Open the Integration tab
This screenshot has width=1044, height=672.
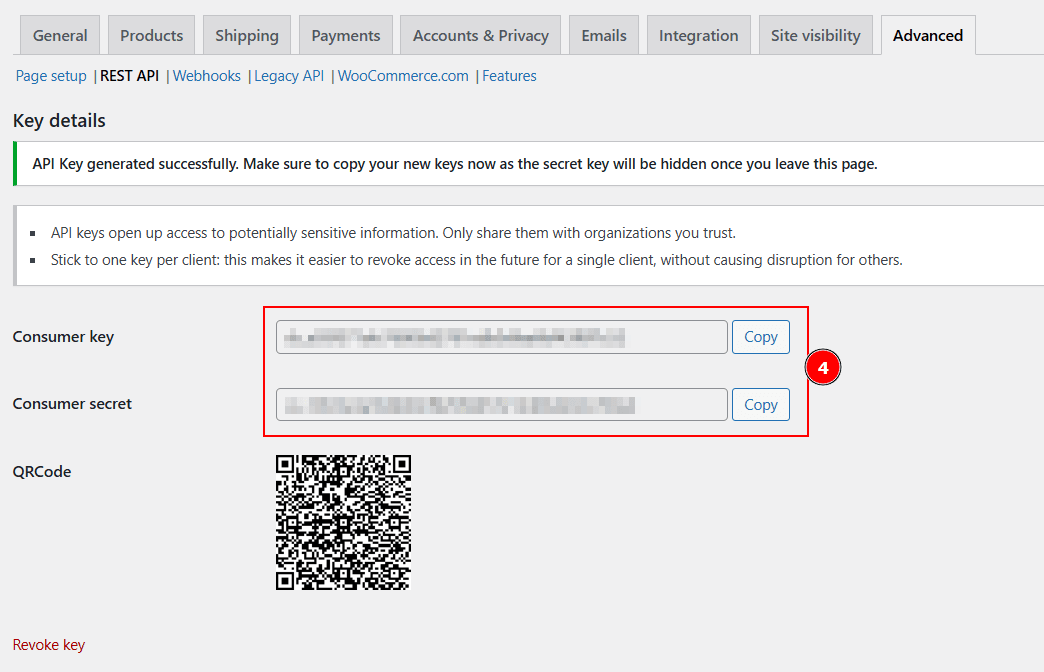(x=698, y=36)
